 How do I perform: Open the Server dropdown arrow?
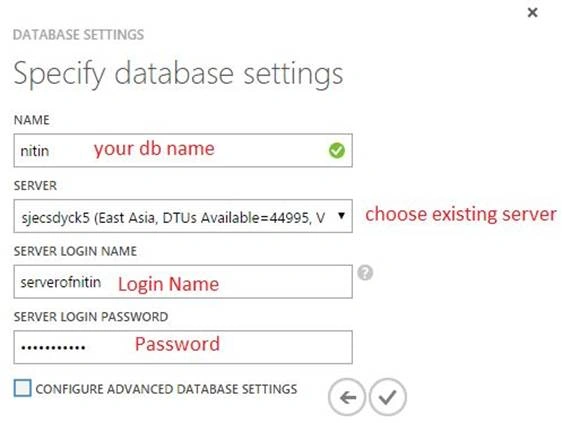(342, 216)
